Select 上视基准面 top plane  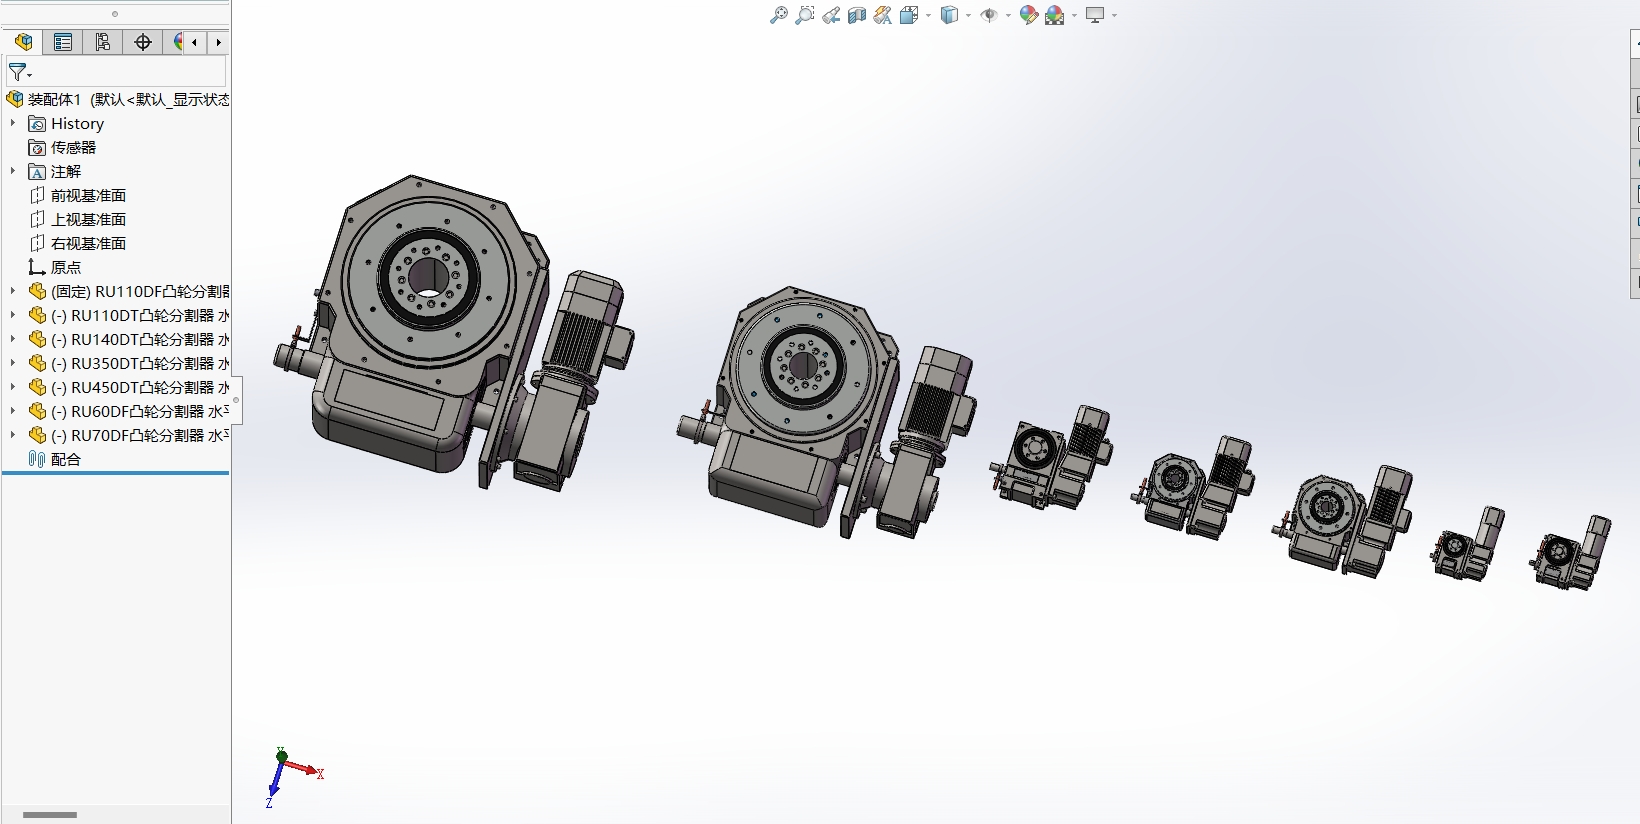tap(88, 219)
